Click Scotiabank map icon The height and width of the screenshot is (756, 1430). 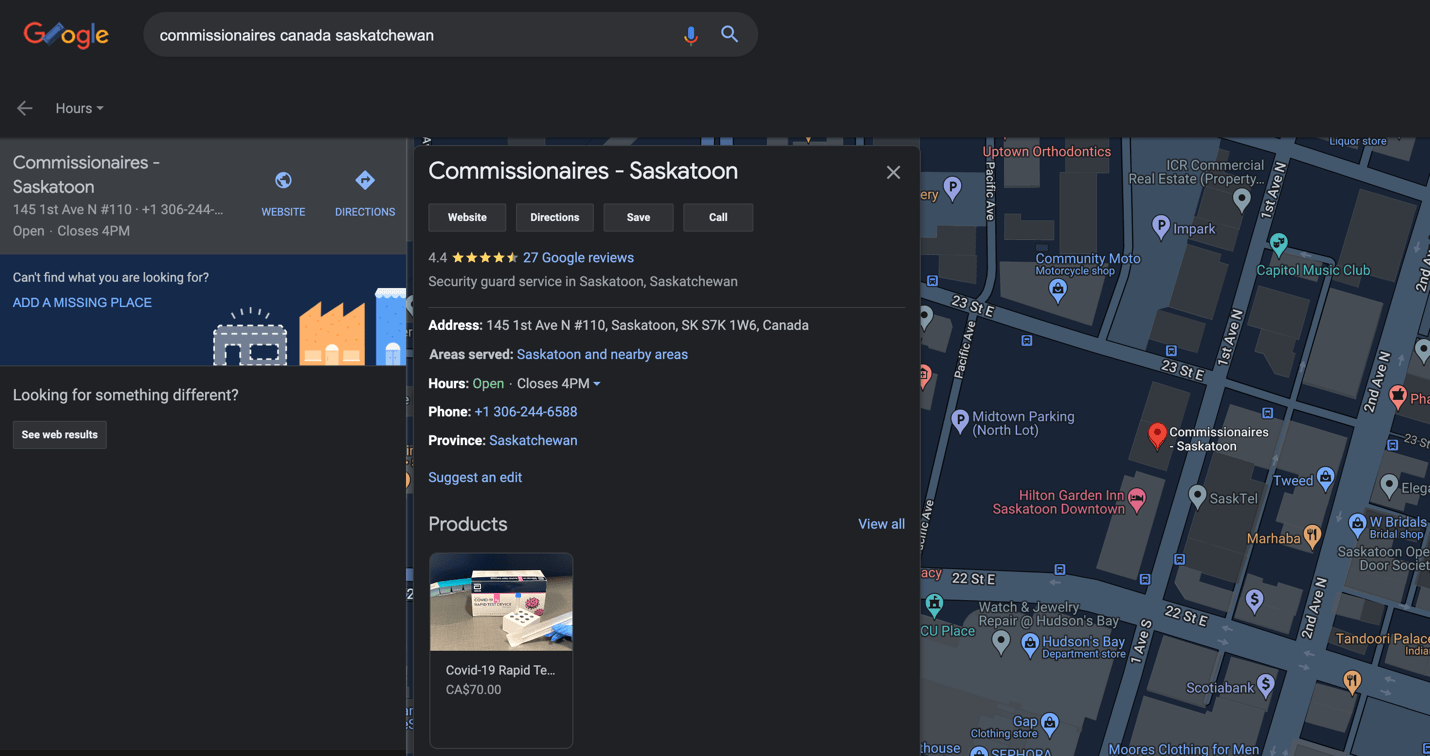[x=1266, y=685]
